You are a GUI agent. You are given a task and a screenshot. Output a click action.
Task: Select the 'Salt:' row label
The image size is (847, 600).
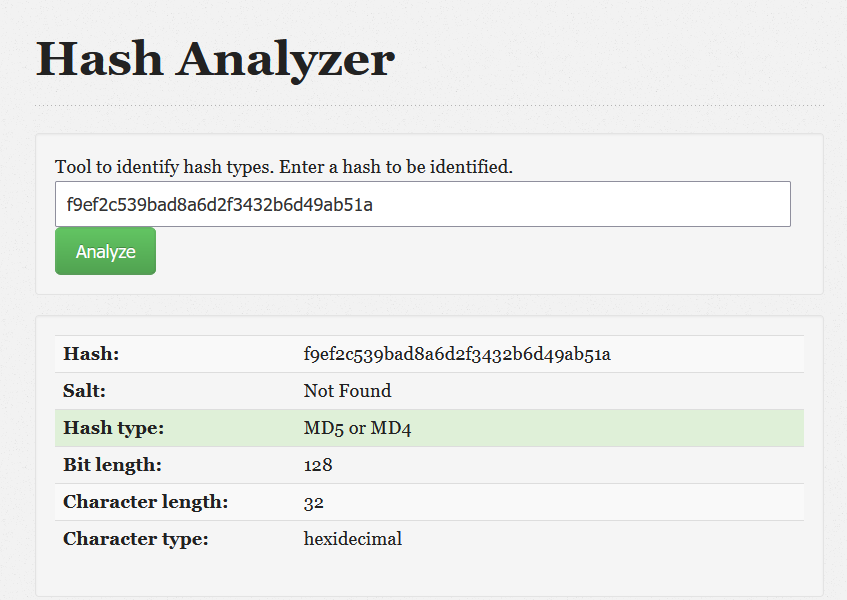click(84, 391)
